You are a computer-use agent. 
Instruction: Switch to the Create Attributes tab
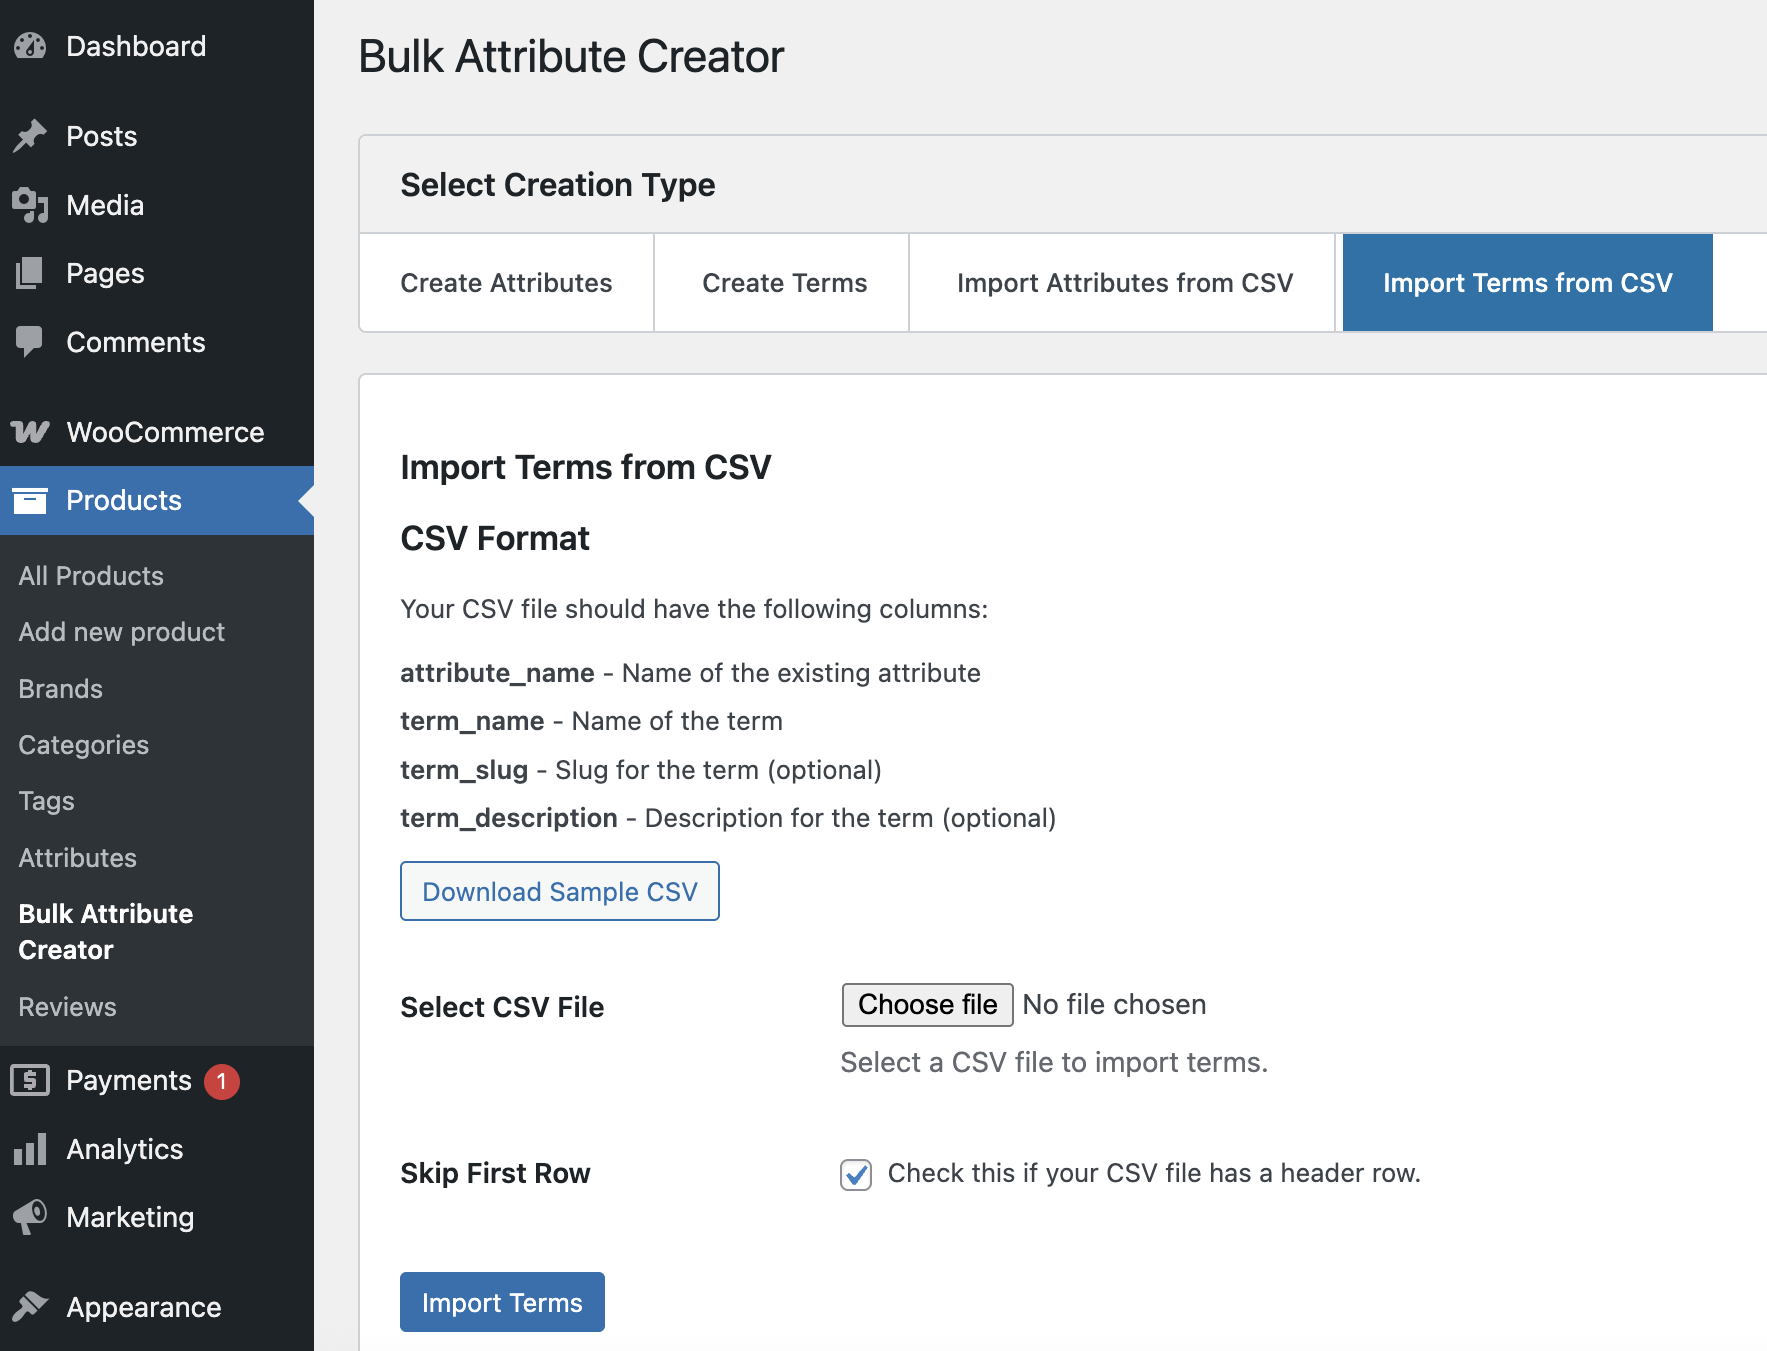506,283
